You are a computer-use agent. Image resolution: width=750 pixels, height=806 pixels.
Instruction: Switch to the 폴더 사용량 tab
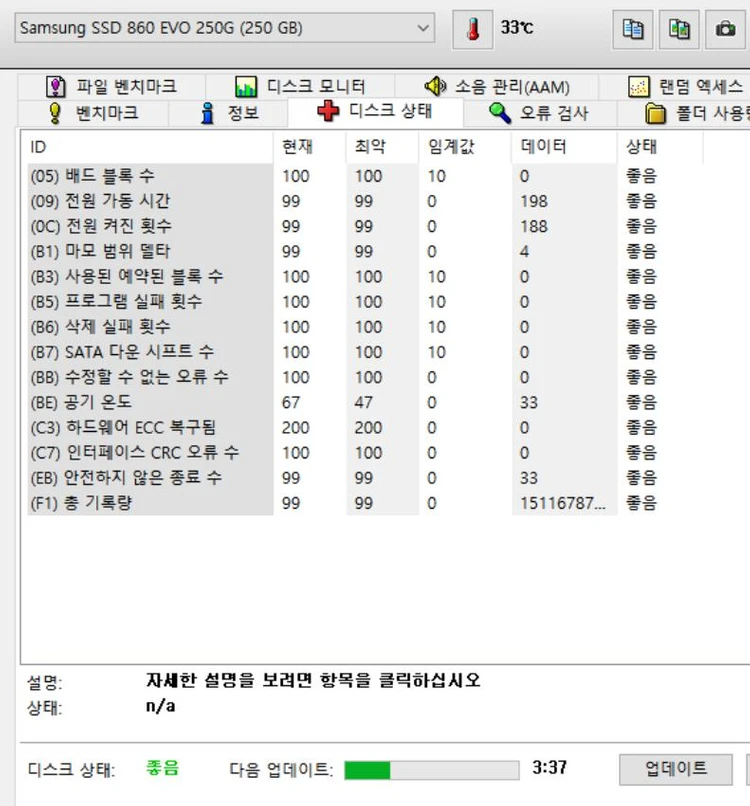684,113
